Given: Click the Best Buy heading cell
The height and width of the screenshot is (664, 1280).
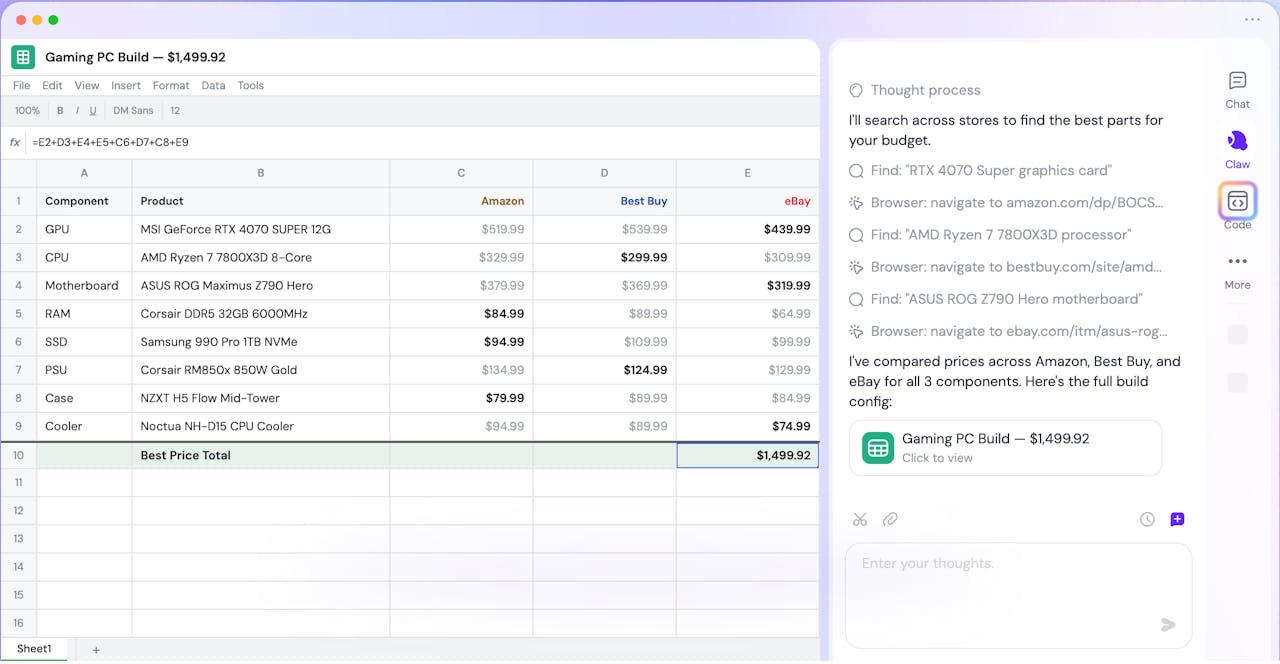Looking at the screenshot, I should point(605,201).
